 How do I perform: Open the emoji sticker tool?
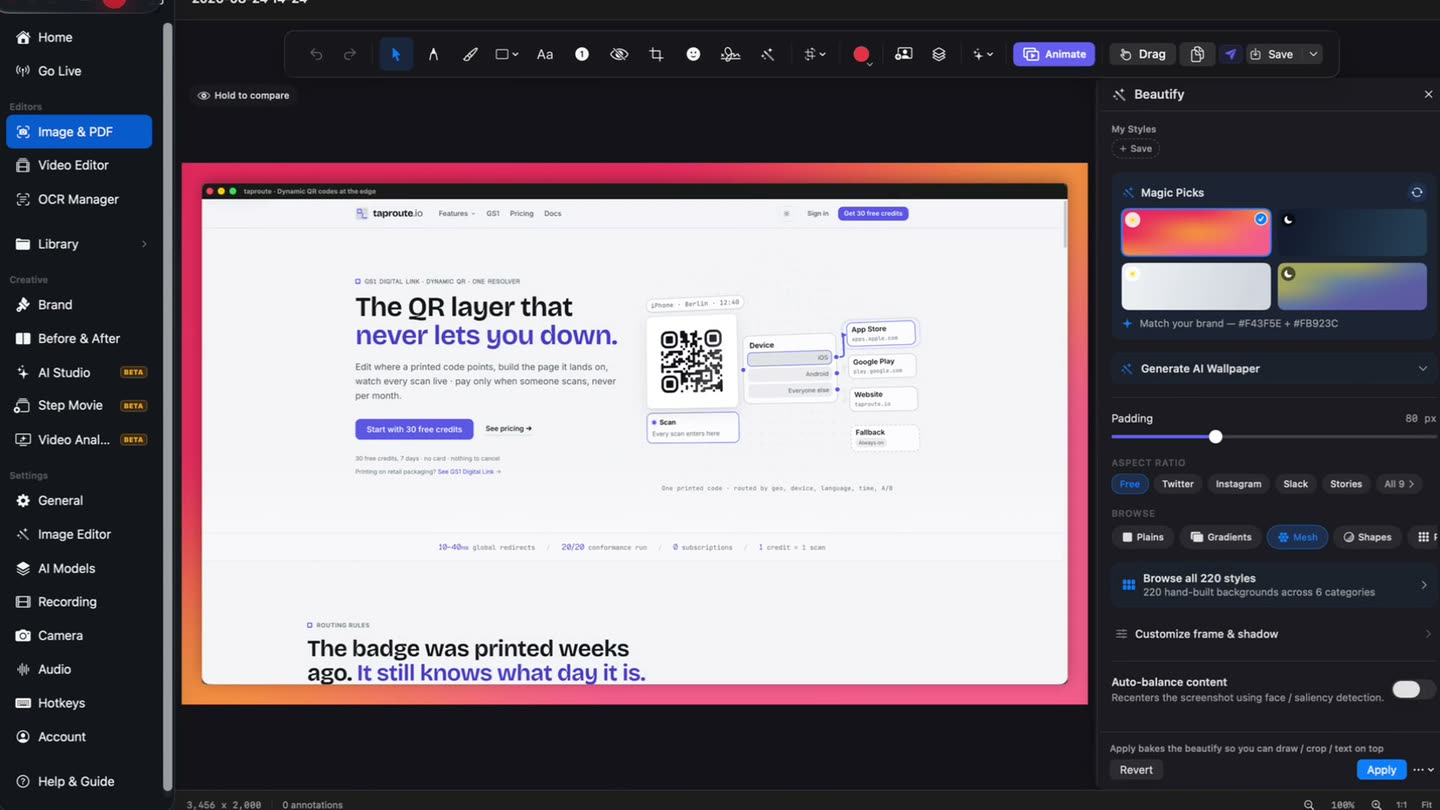[x=693, y=54]
